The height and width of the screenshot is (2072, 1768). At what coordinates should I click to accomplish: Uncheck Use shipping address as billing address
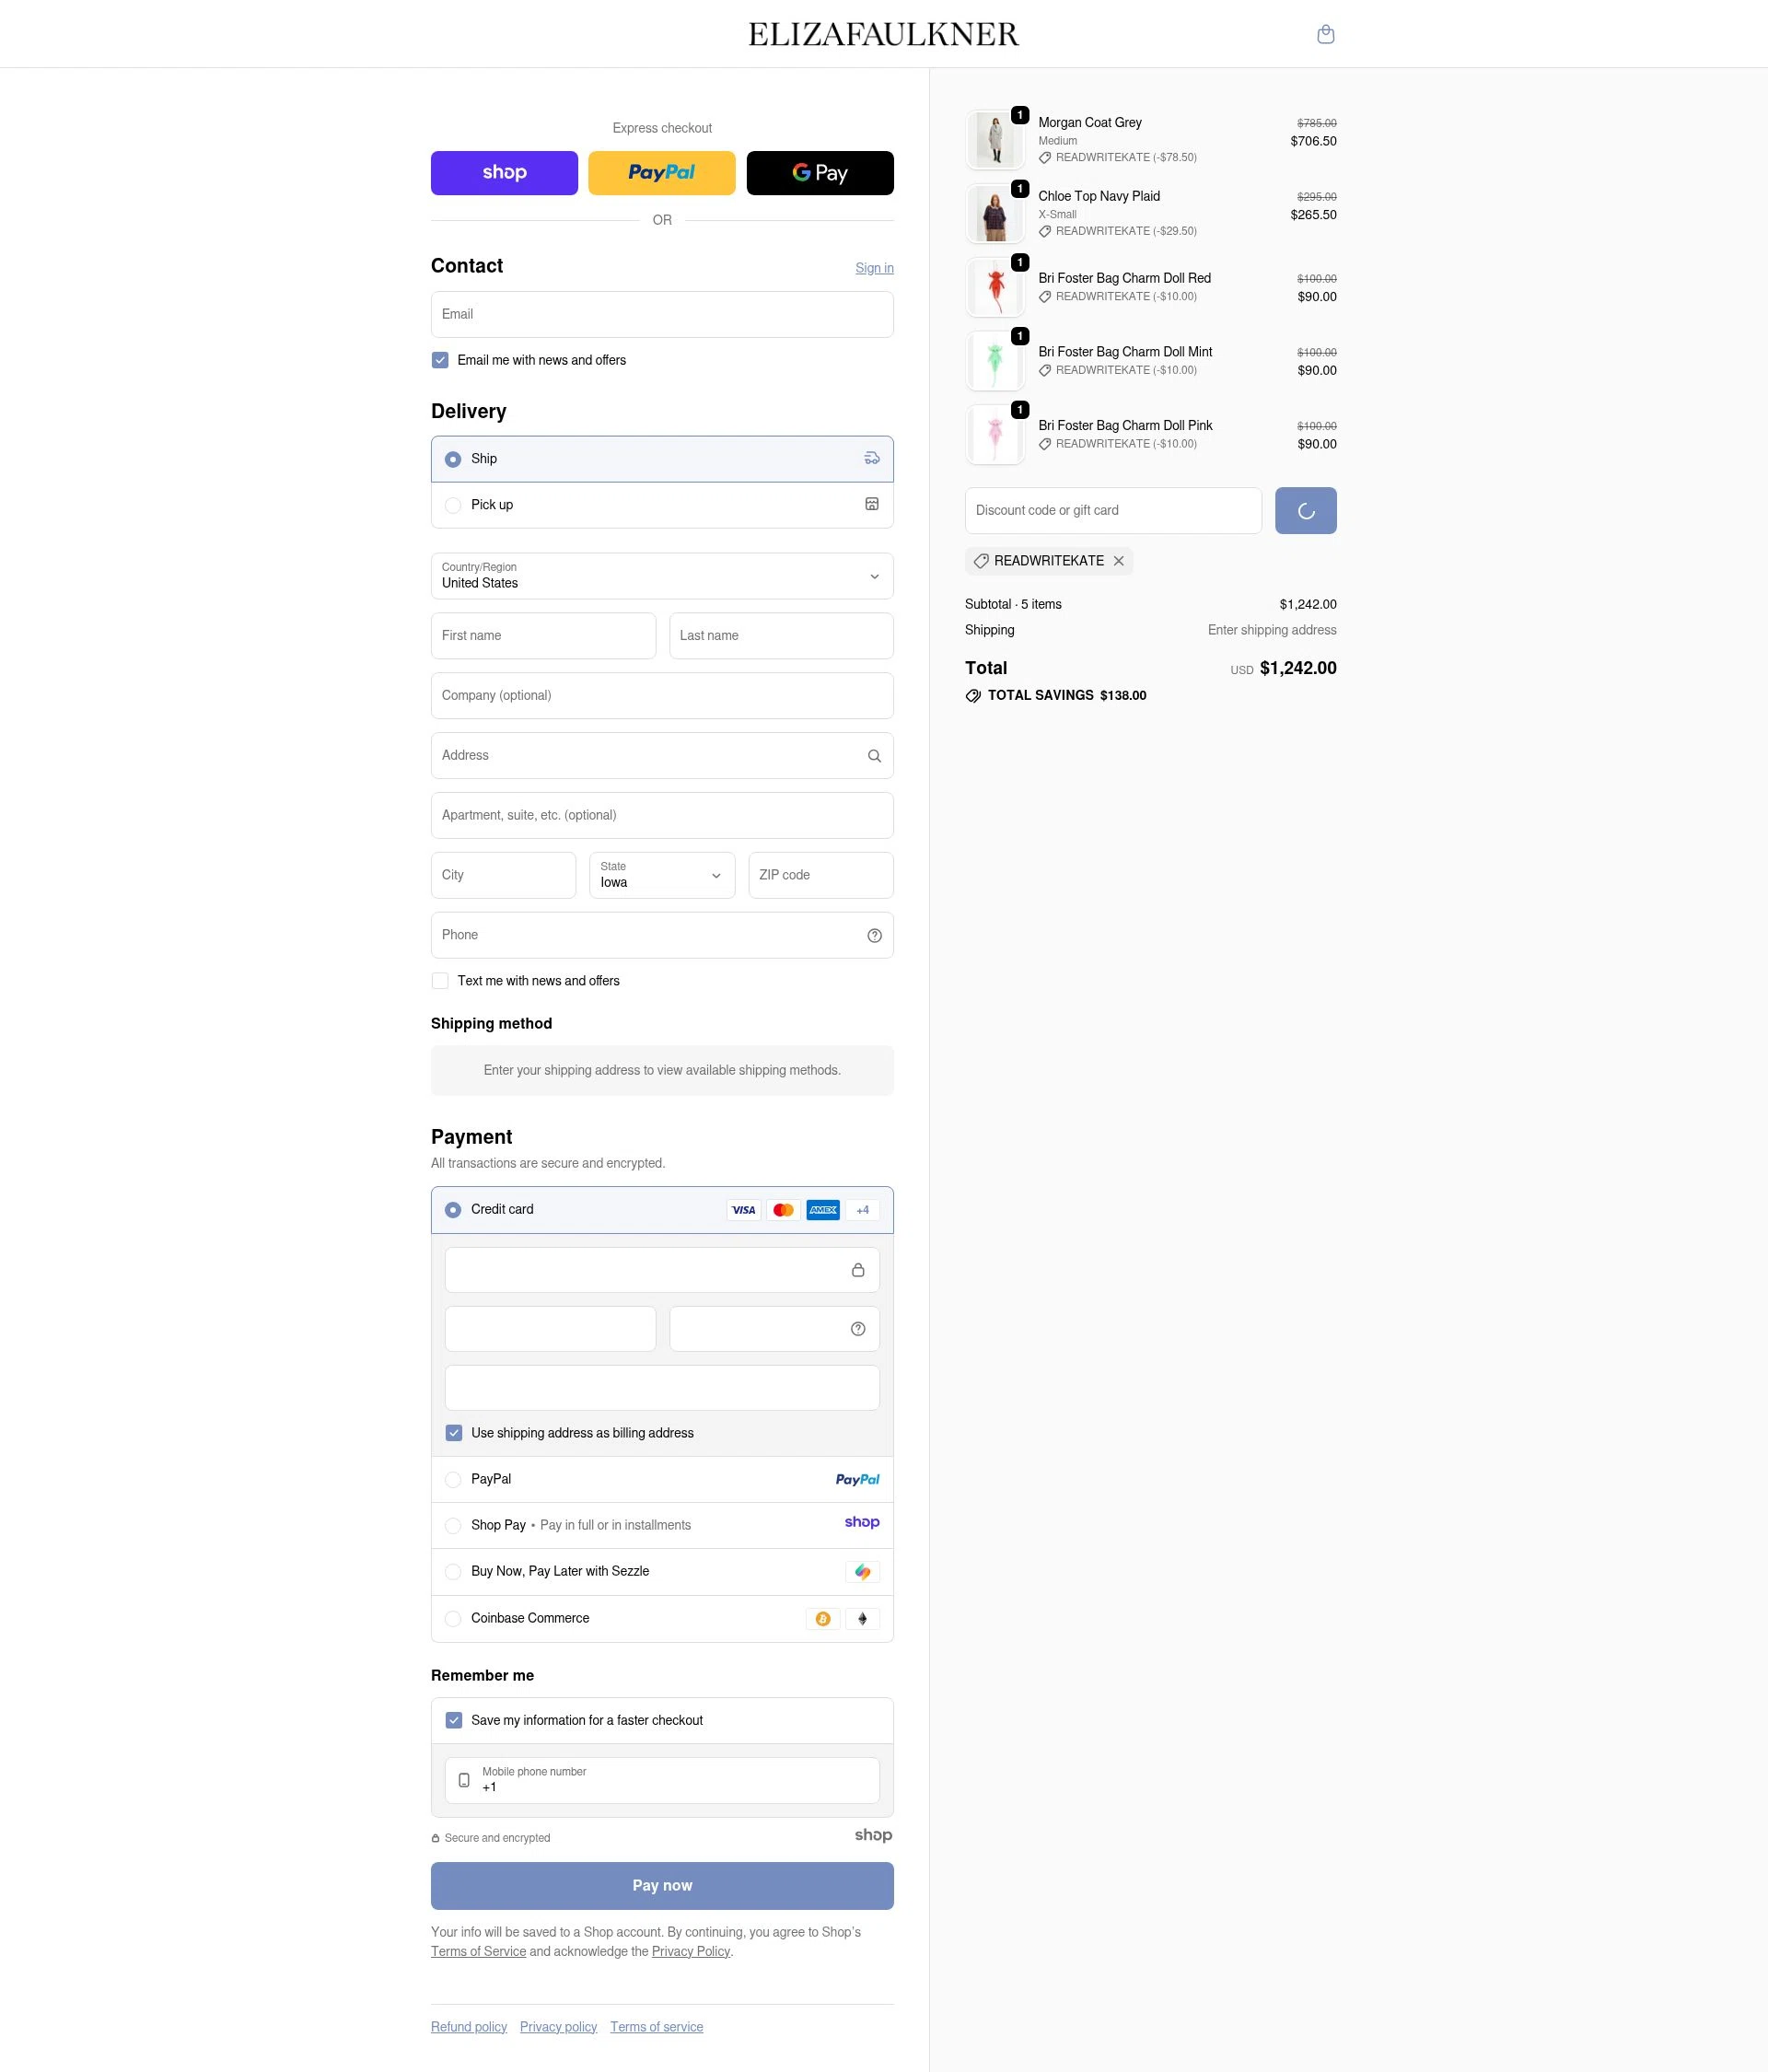coord(453,1433)
